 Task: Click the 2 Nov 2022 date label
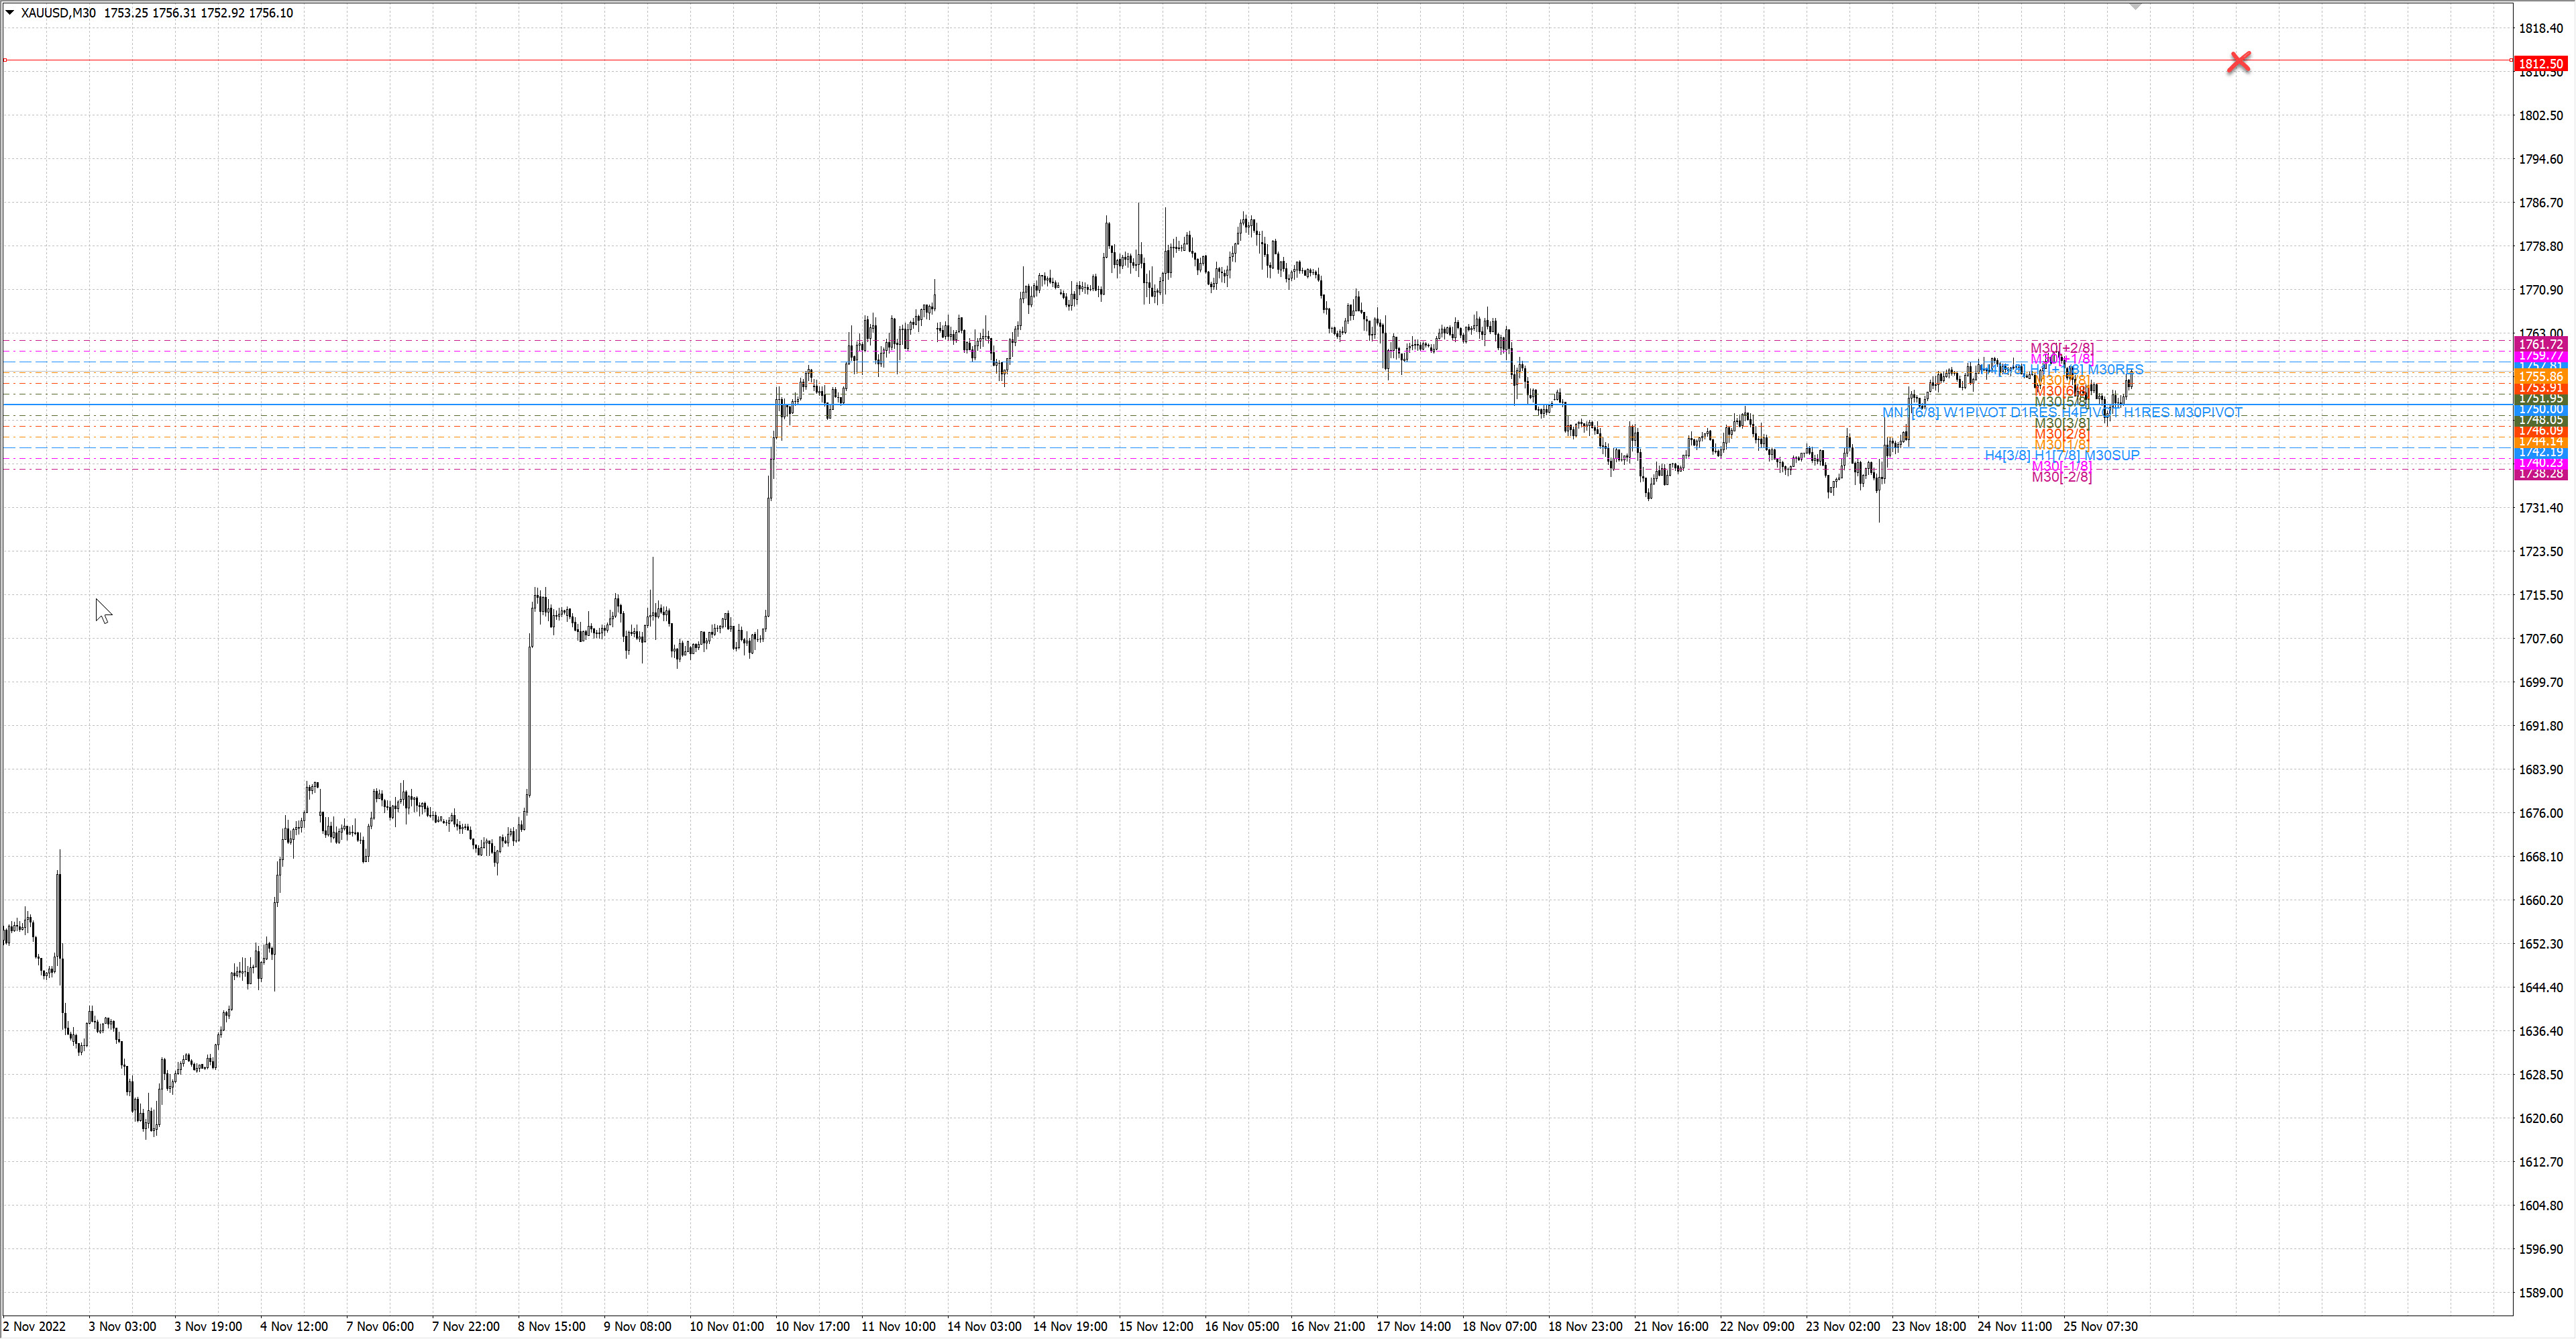coord(35,1326)
